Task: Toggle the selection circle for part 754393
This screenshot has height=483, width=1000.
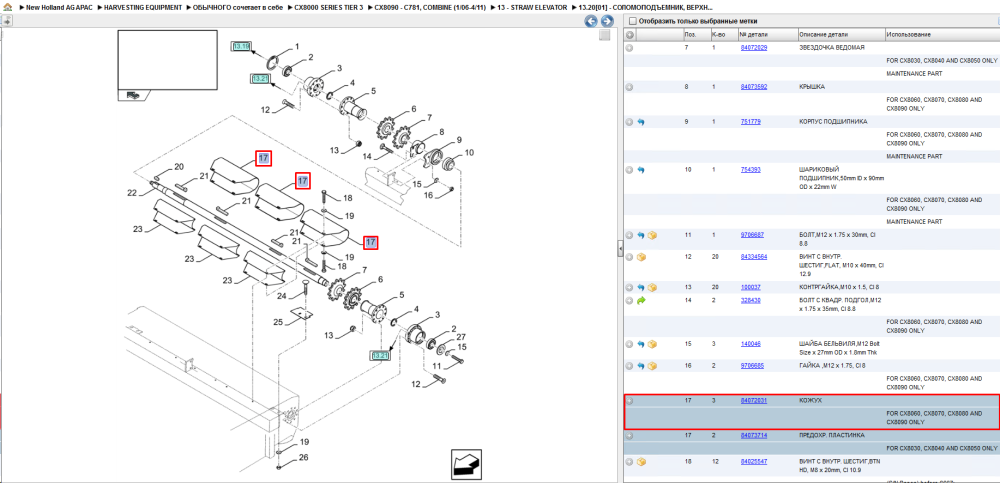Action: 629,170
